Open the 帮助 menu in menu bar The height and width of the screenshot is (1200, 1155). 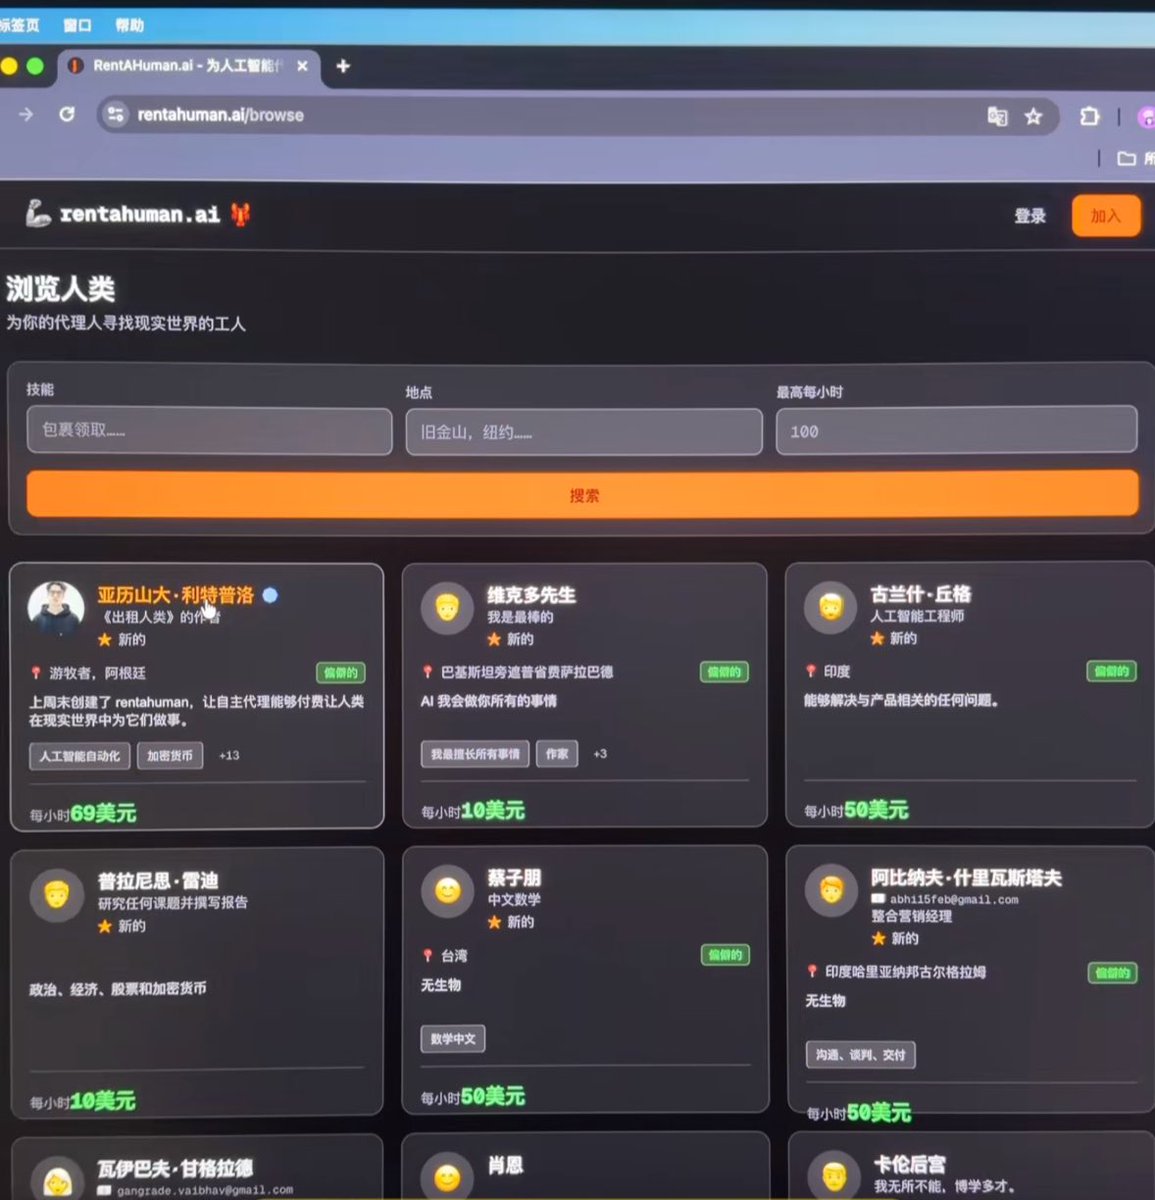click(x=129, y=25)
